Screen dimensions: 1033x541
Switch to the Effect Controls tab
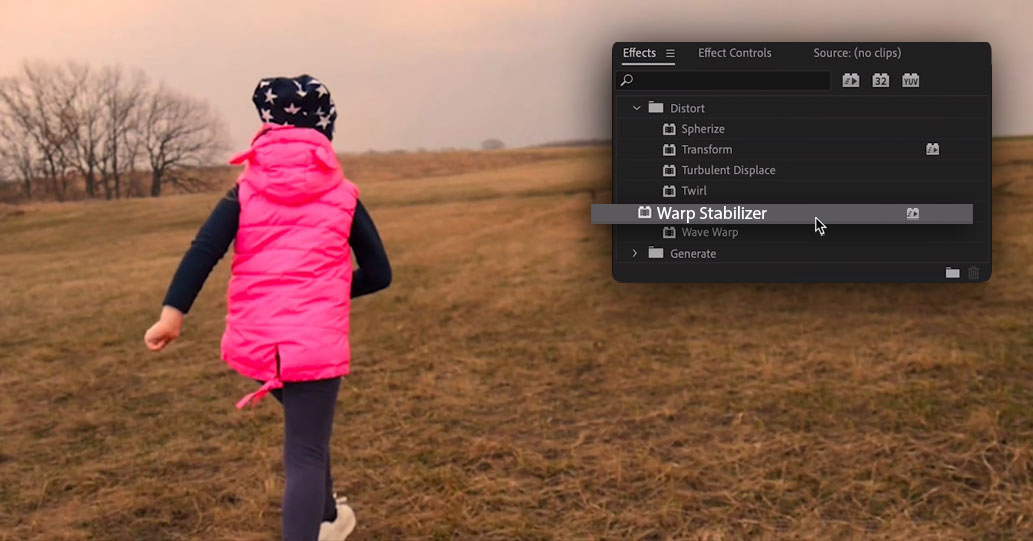coord(734,53)
